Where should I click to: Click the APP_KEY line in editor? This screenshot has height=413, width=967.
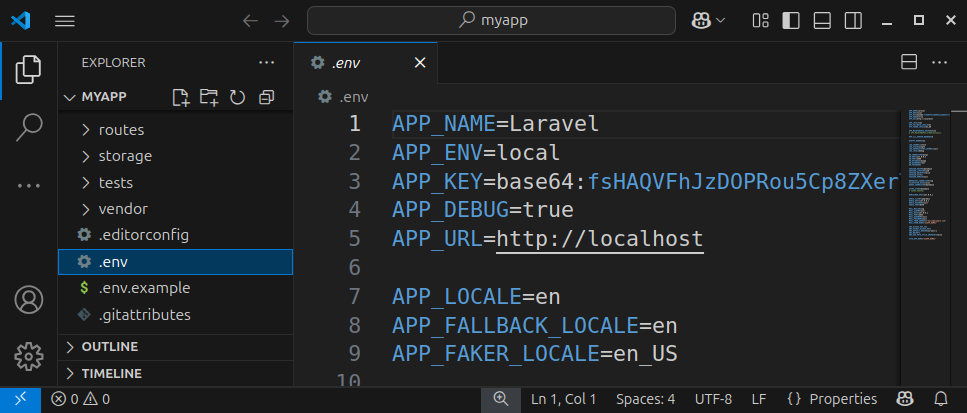point(646,182)
